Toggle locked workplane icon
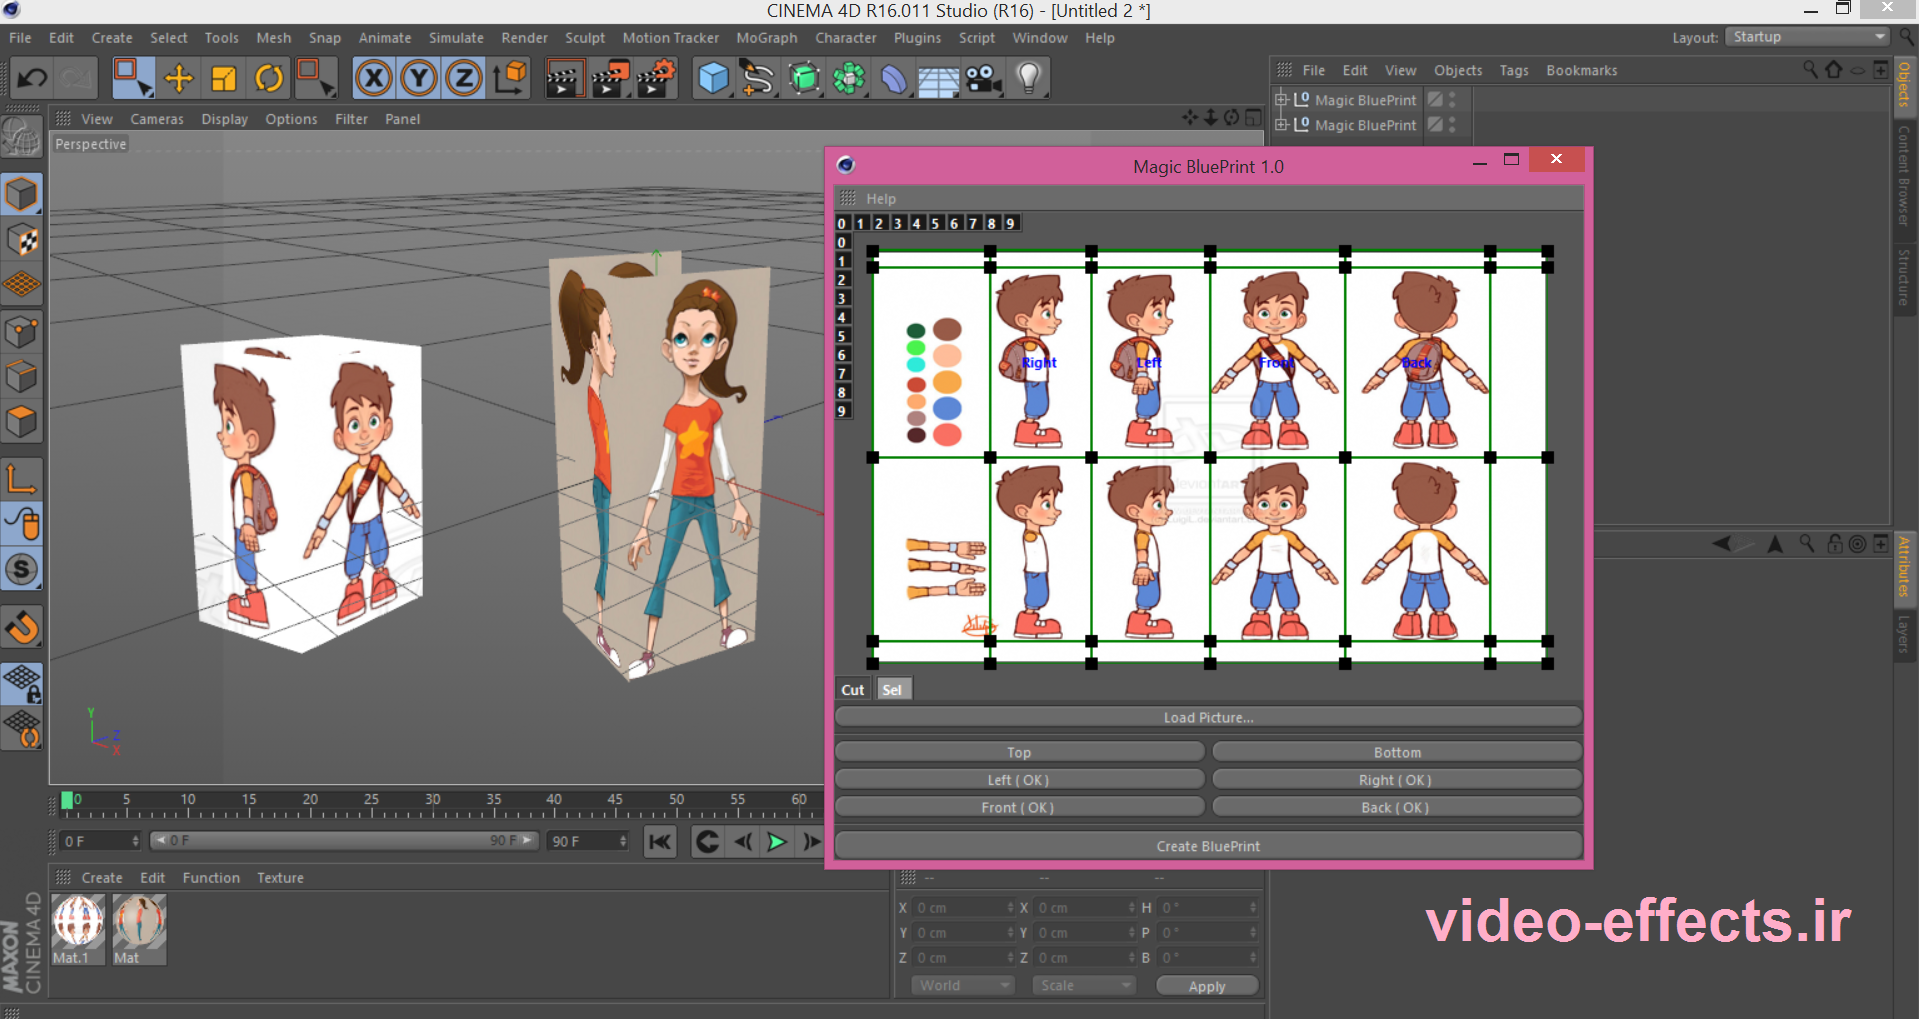 tap(22, 683)
